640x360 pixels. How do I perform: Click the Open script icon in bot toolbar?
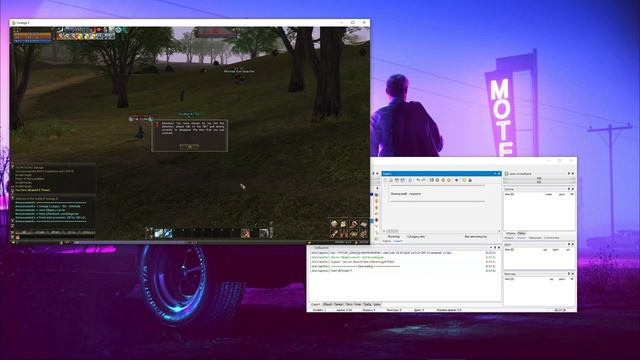coord(391,180)
